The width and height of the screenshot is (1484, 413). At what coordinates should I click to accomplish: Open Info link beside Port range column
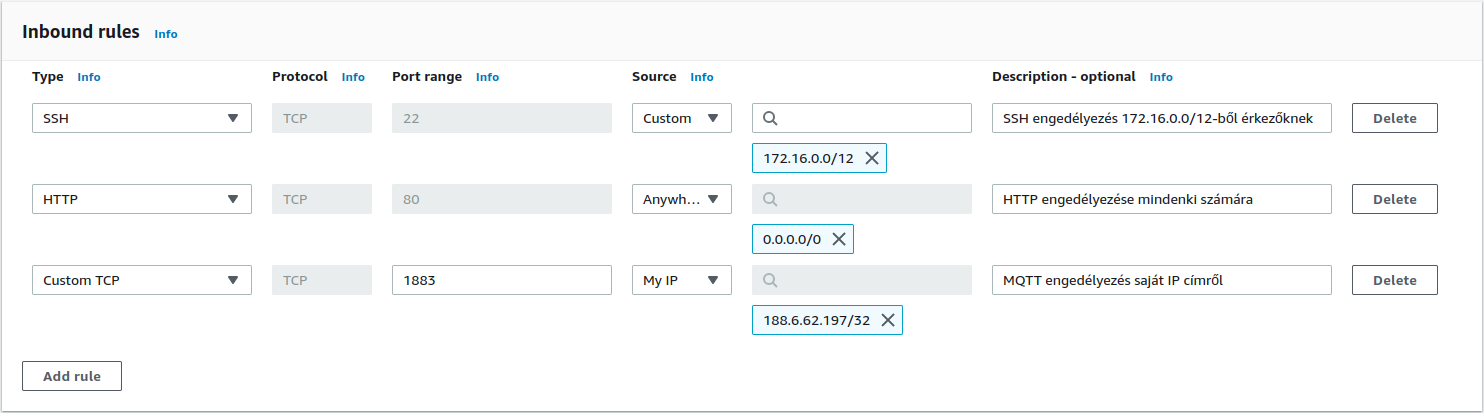pyautogui.click(x=487, y=77)
